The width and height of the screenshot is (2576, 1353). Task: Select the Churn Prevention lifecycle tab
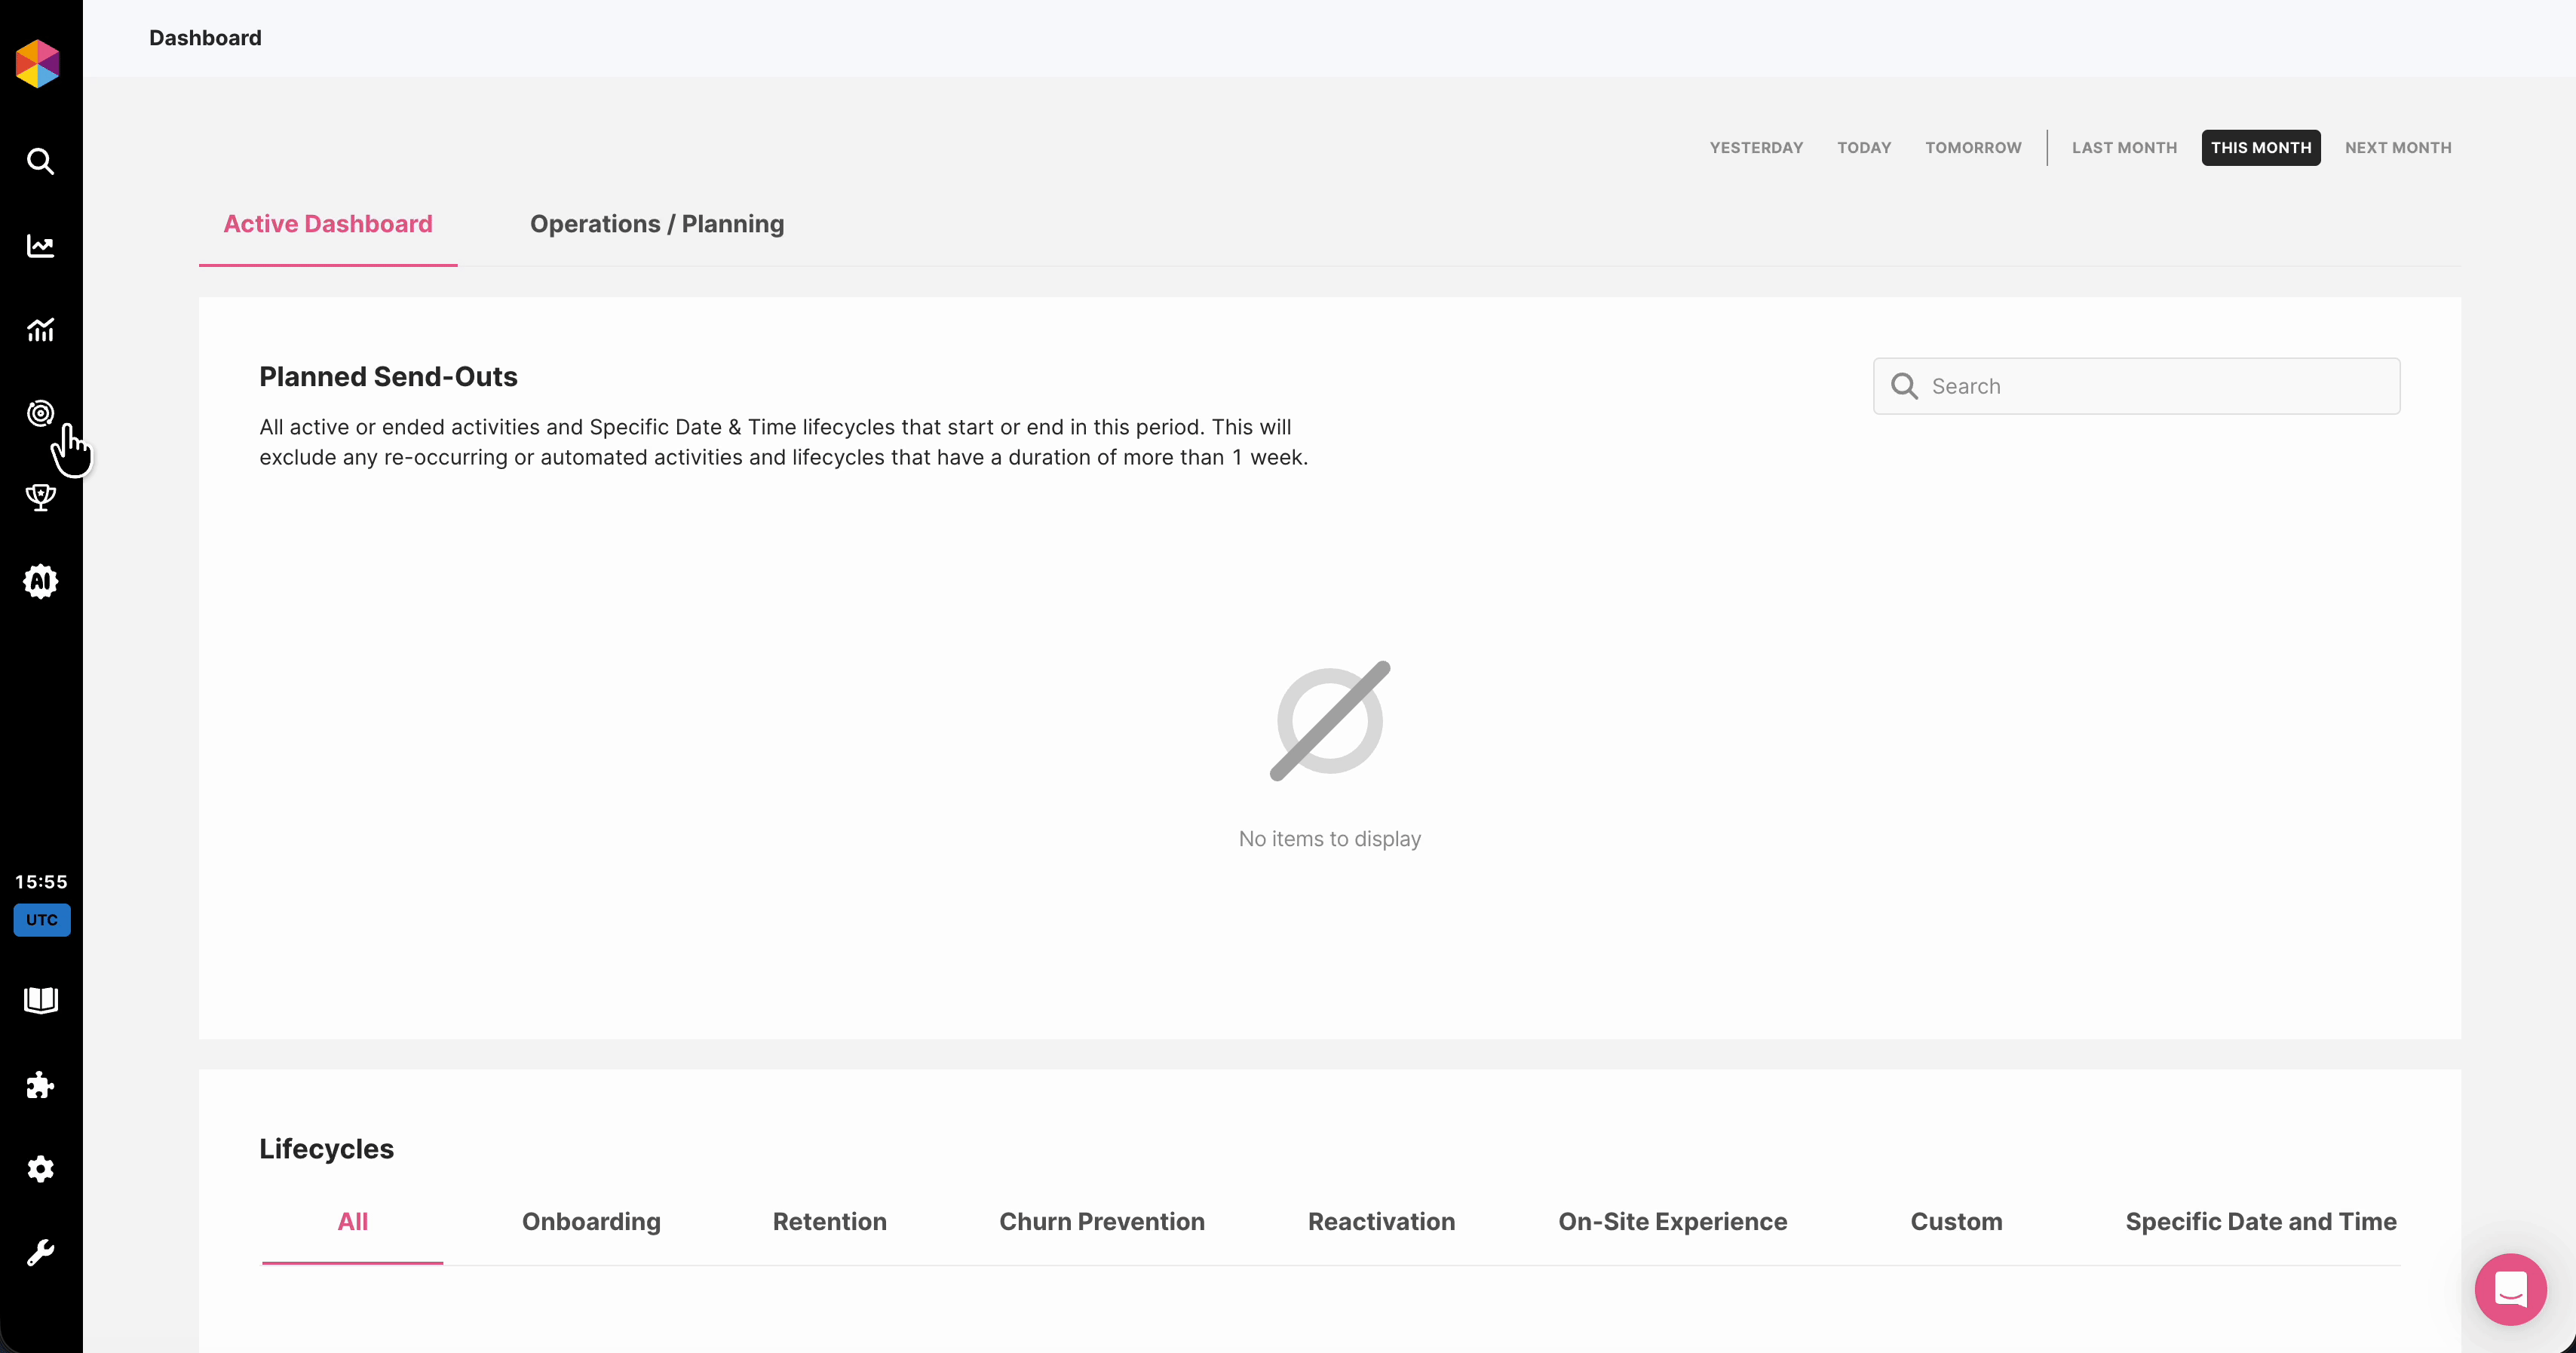tap(1102, 1222)
